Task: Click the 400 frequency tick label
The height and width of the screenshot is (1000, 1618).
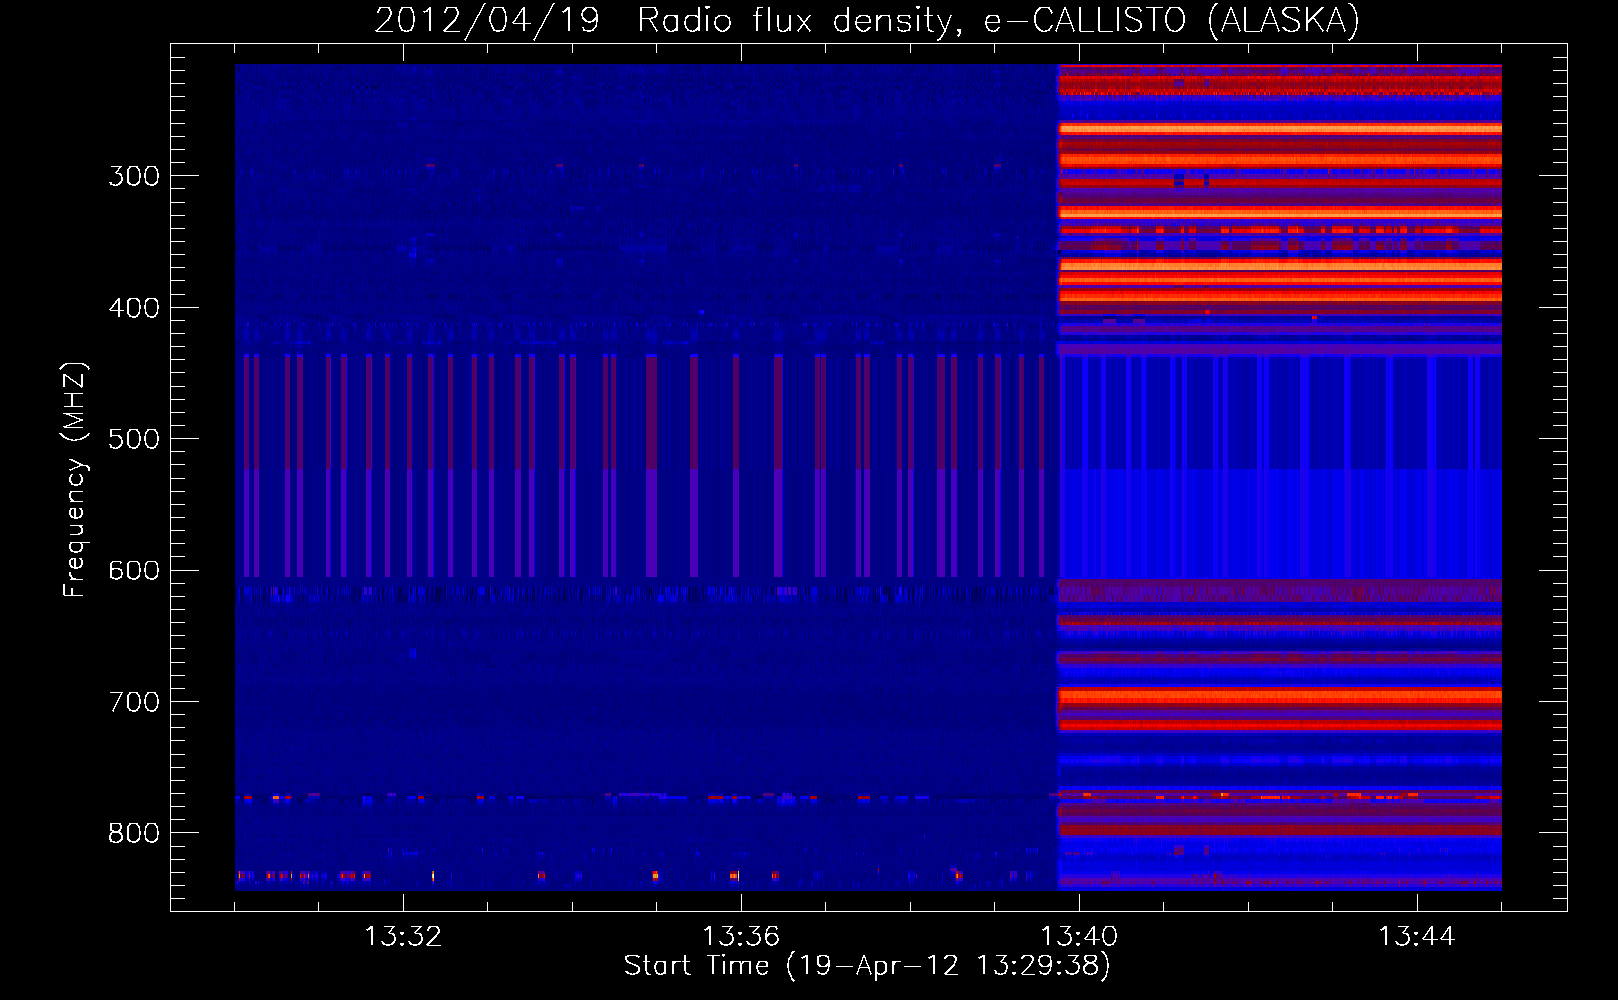Action: point(134,308)
